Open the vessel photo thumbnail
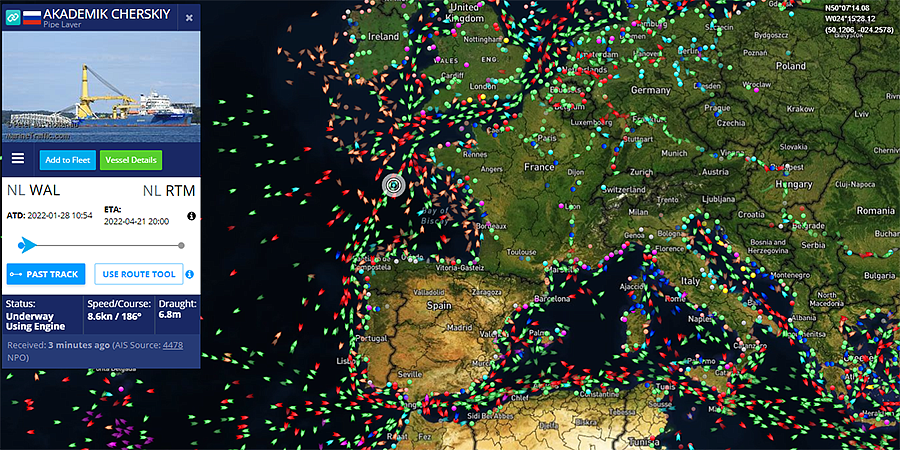Viewport: 900px width, 450px height. (101, 87)
